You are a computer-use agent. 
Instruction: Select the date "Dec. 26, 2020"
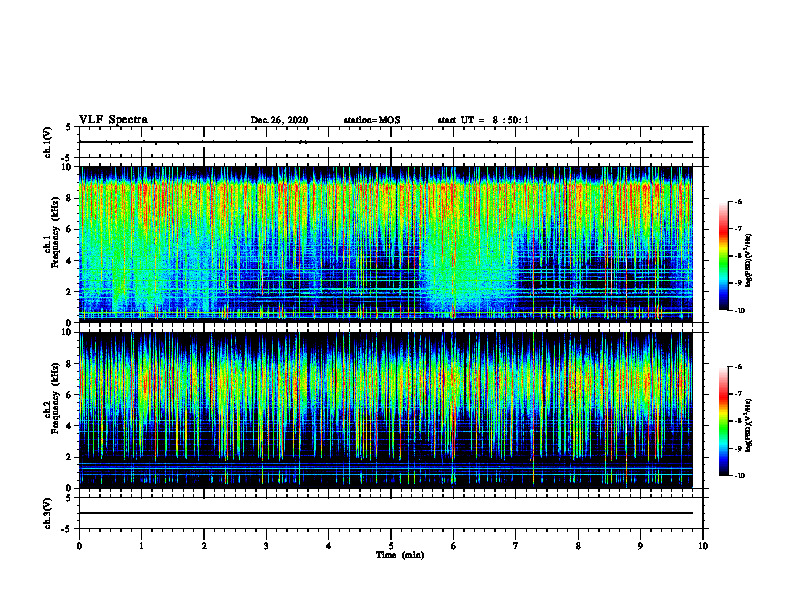(279, 120)
